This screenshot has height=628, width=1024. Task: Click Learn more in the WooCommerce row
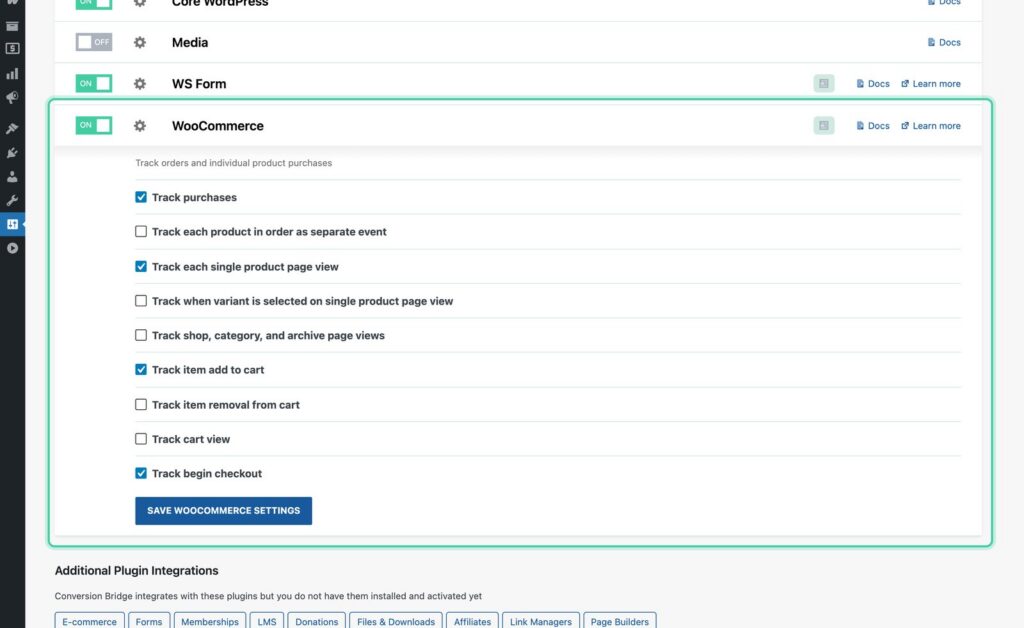click(x=931, y=125)
